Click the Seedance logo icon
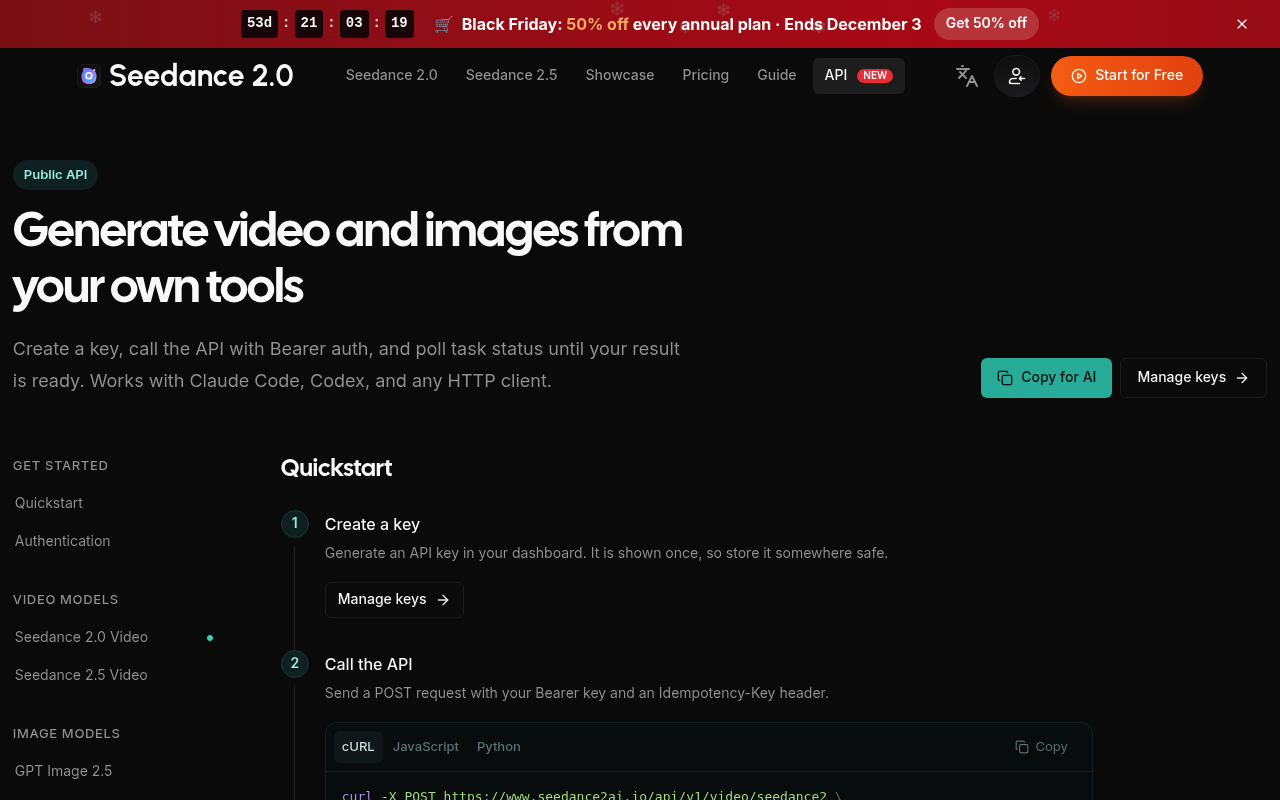 point(89,76)
